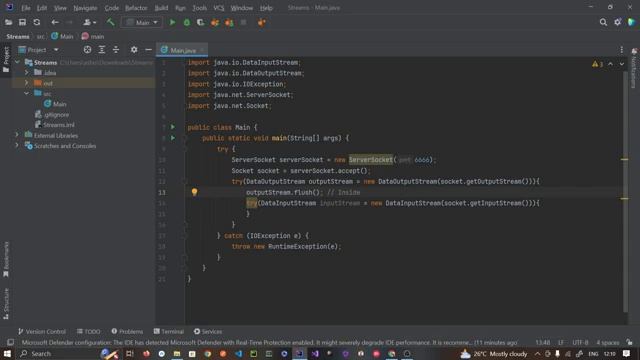
Task: Click the disabled Stop button
Action: click(244, 22)
